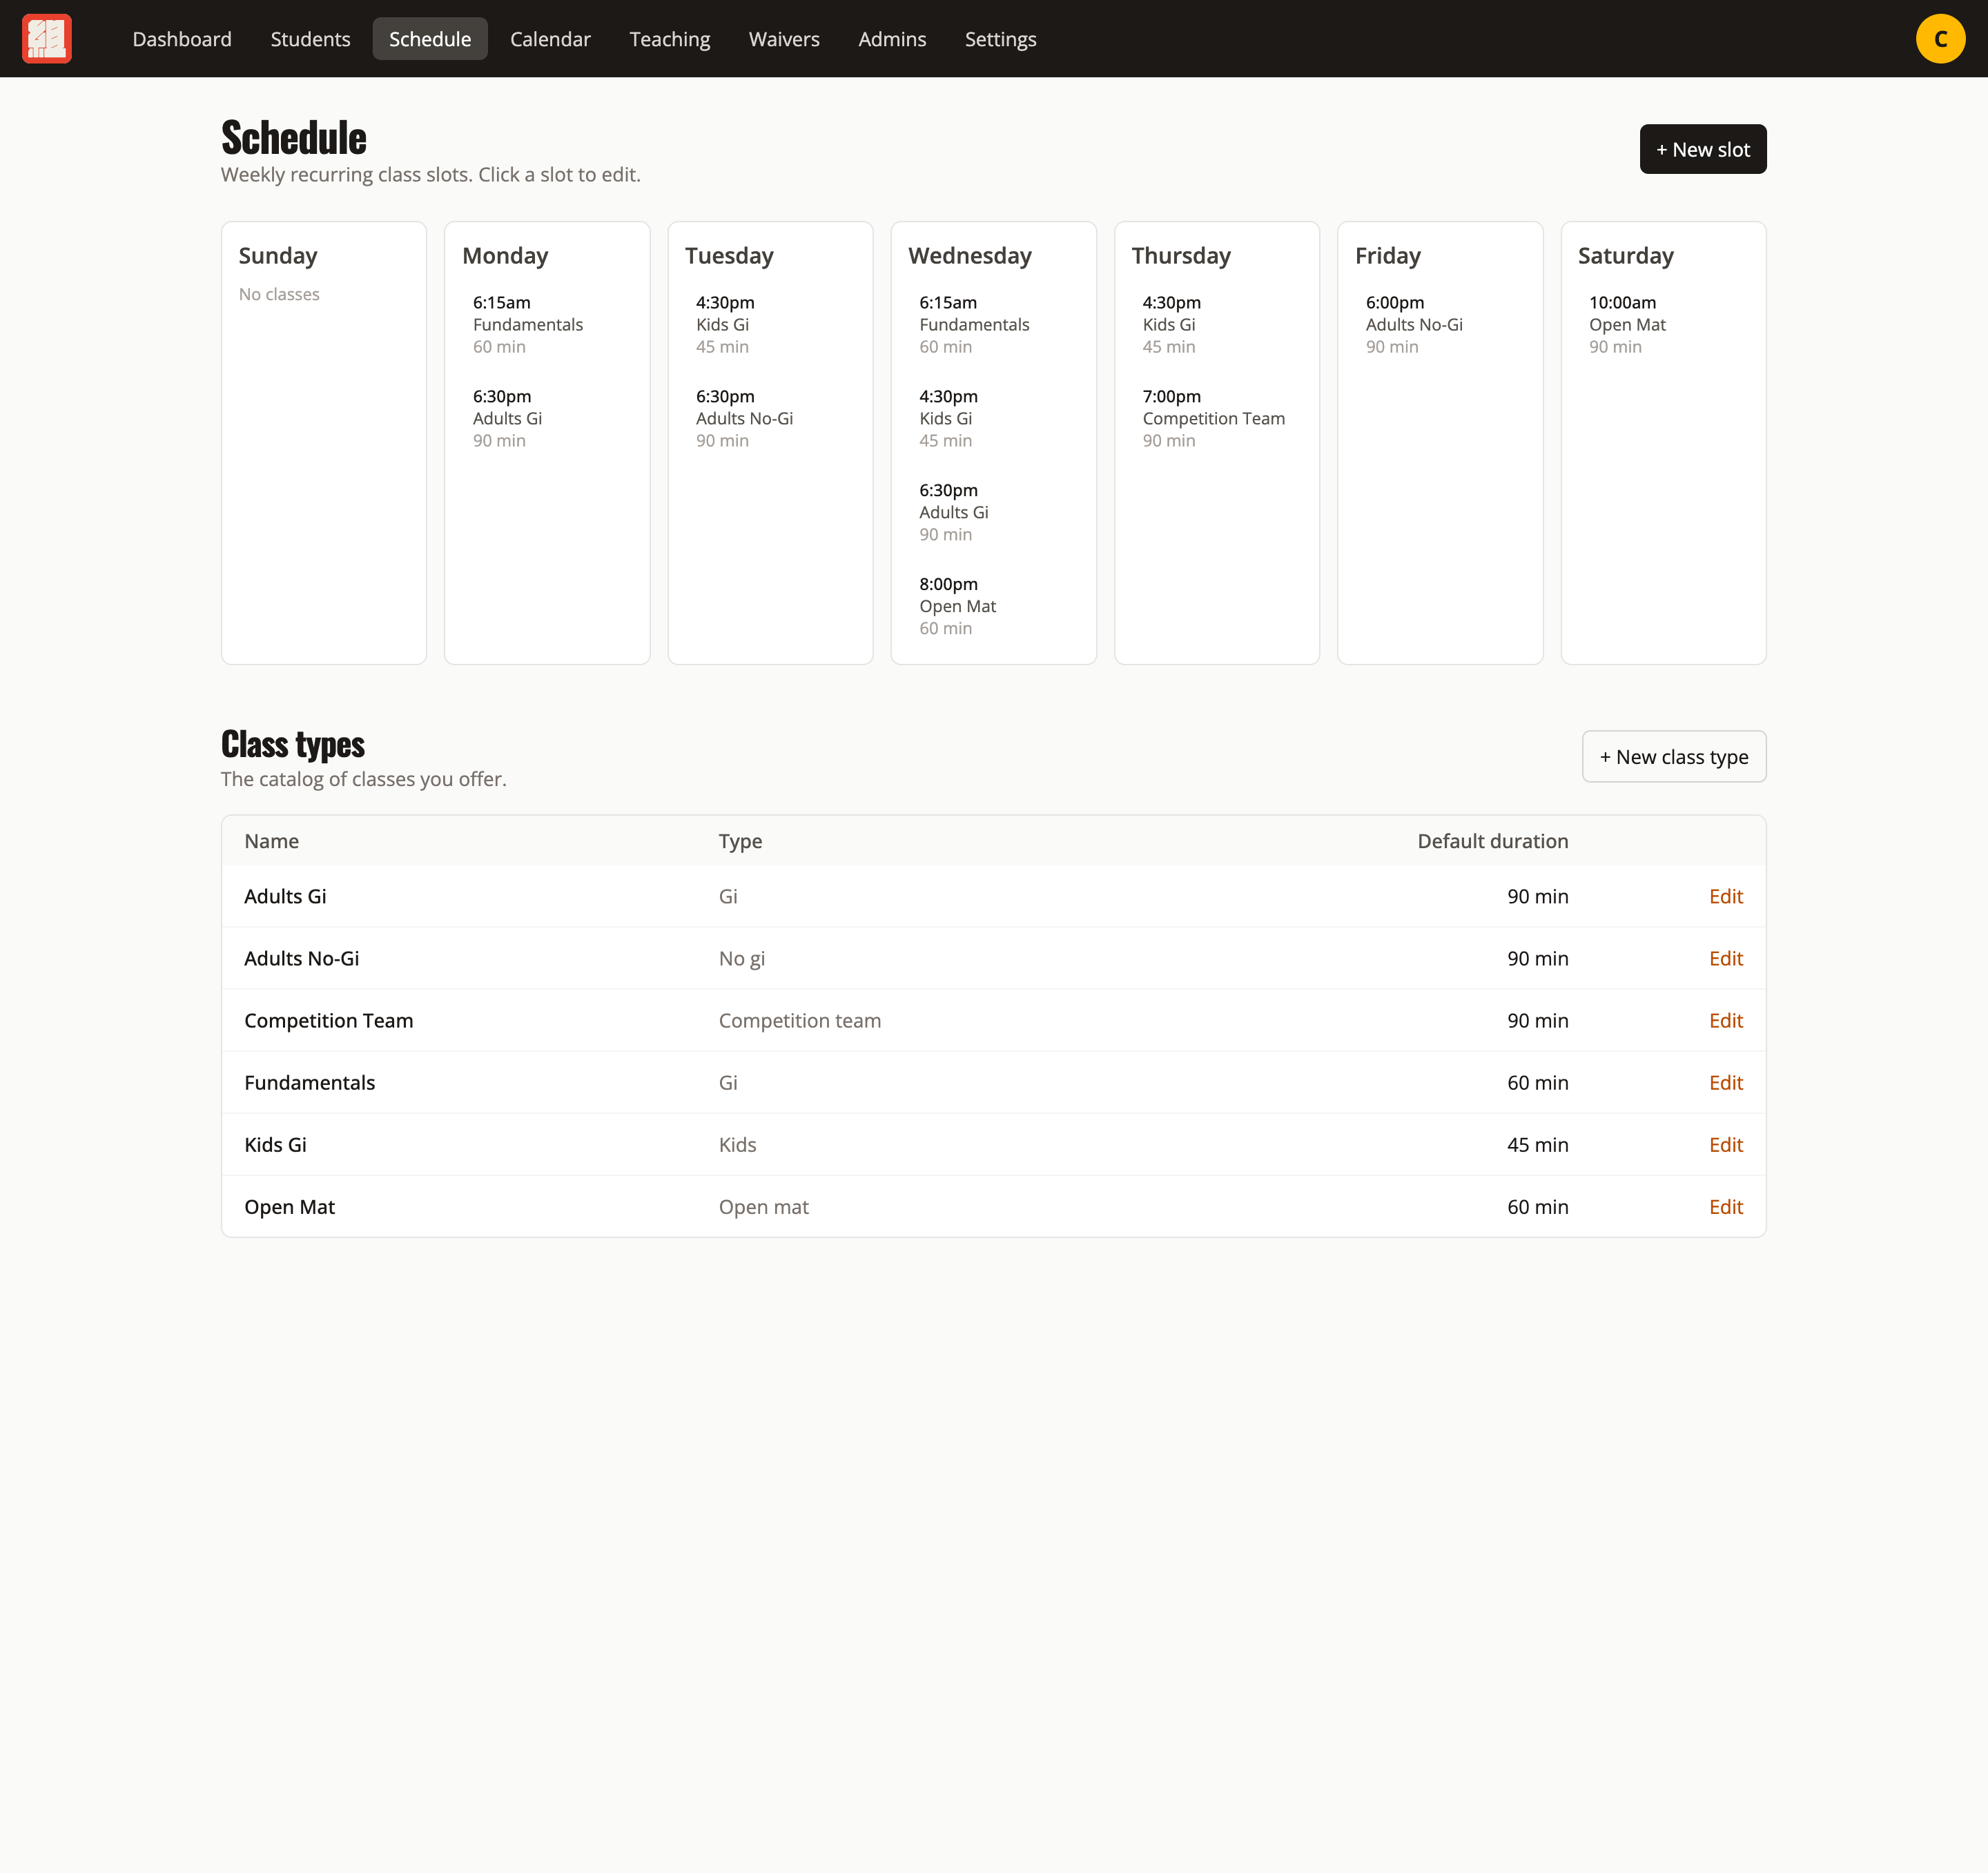Open the Students nav item

pos(310,39)
